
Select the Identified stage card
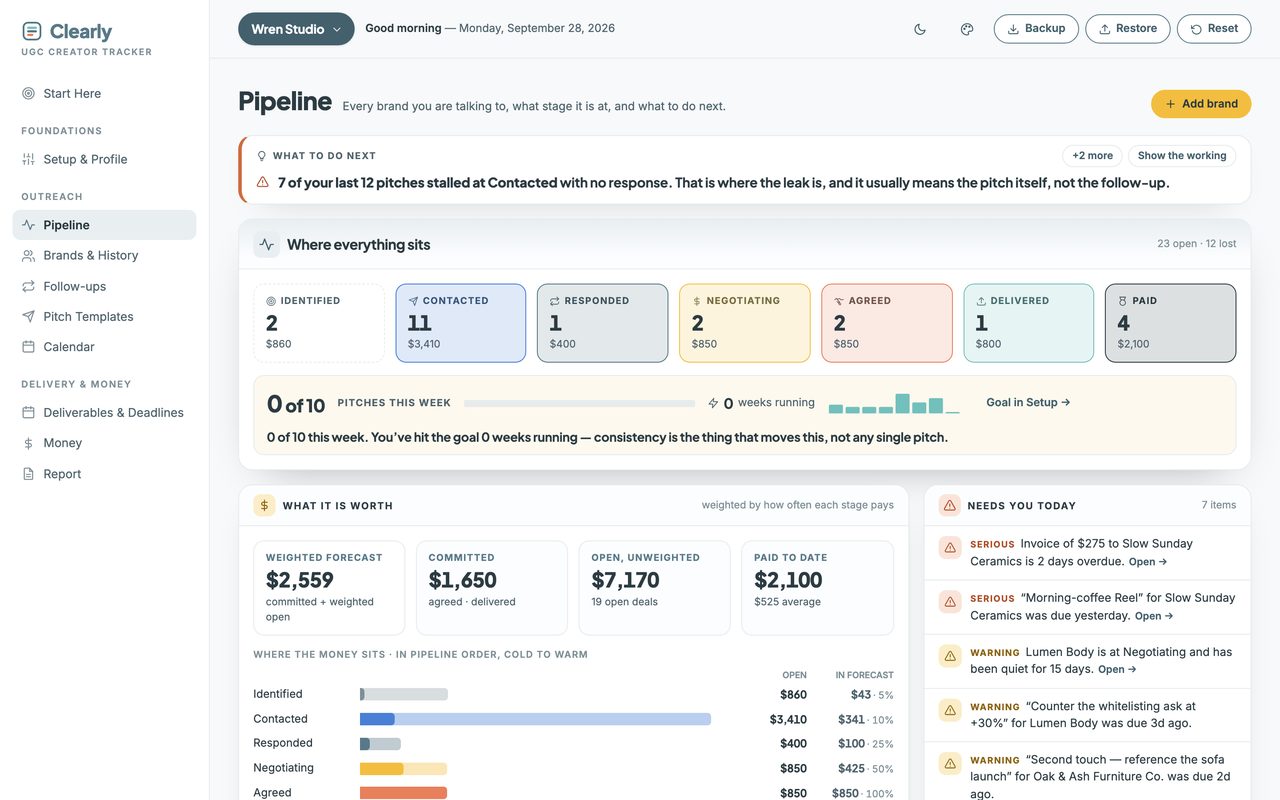[x=319, y=323]
